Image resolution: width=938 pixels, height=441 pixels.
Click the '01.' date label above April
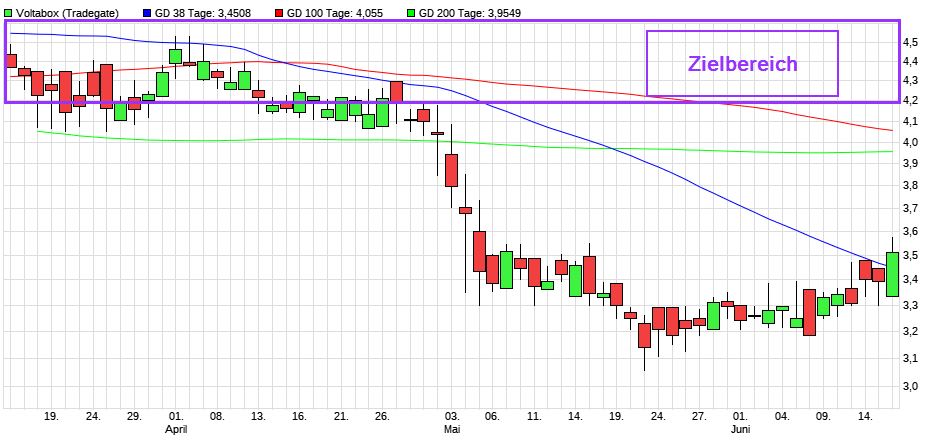[176, 416]
